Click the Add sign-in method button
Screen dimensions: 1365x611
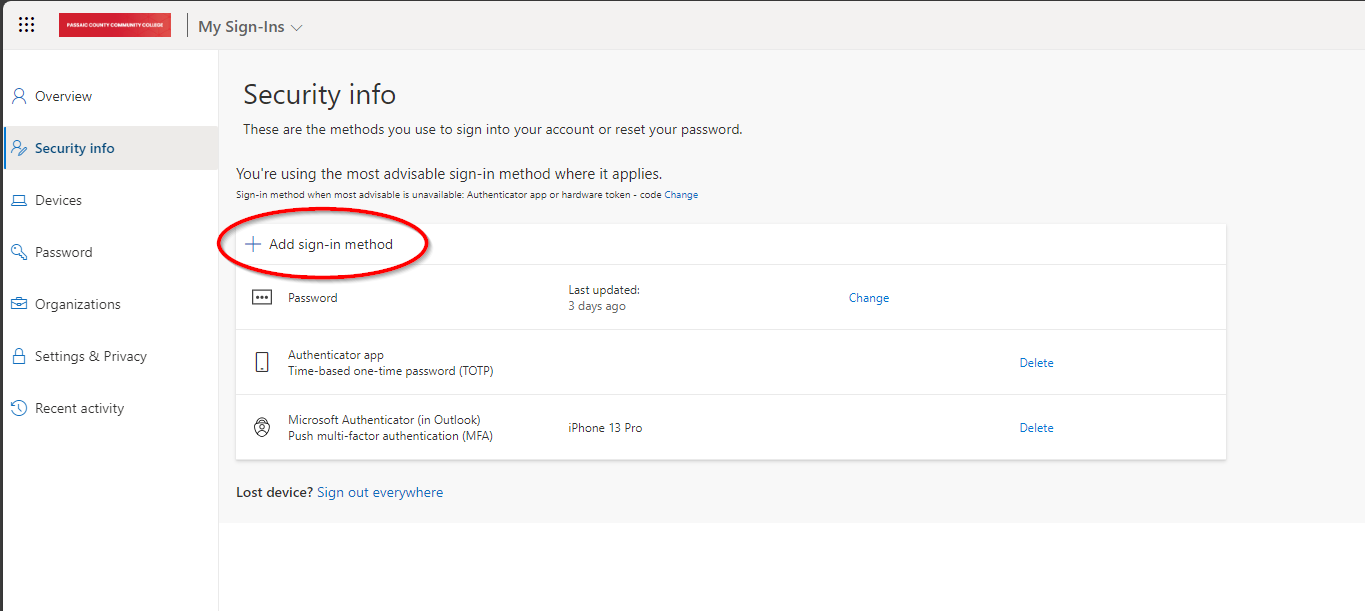click(x=320, y=244)
